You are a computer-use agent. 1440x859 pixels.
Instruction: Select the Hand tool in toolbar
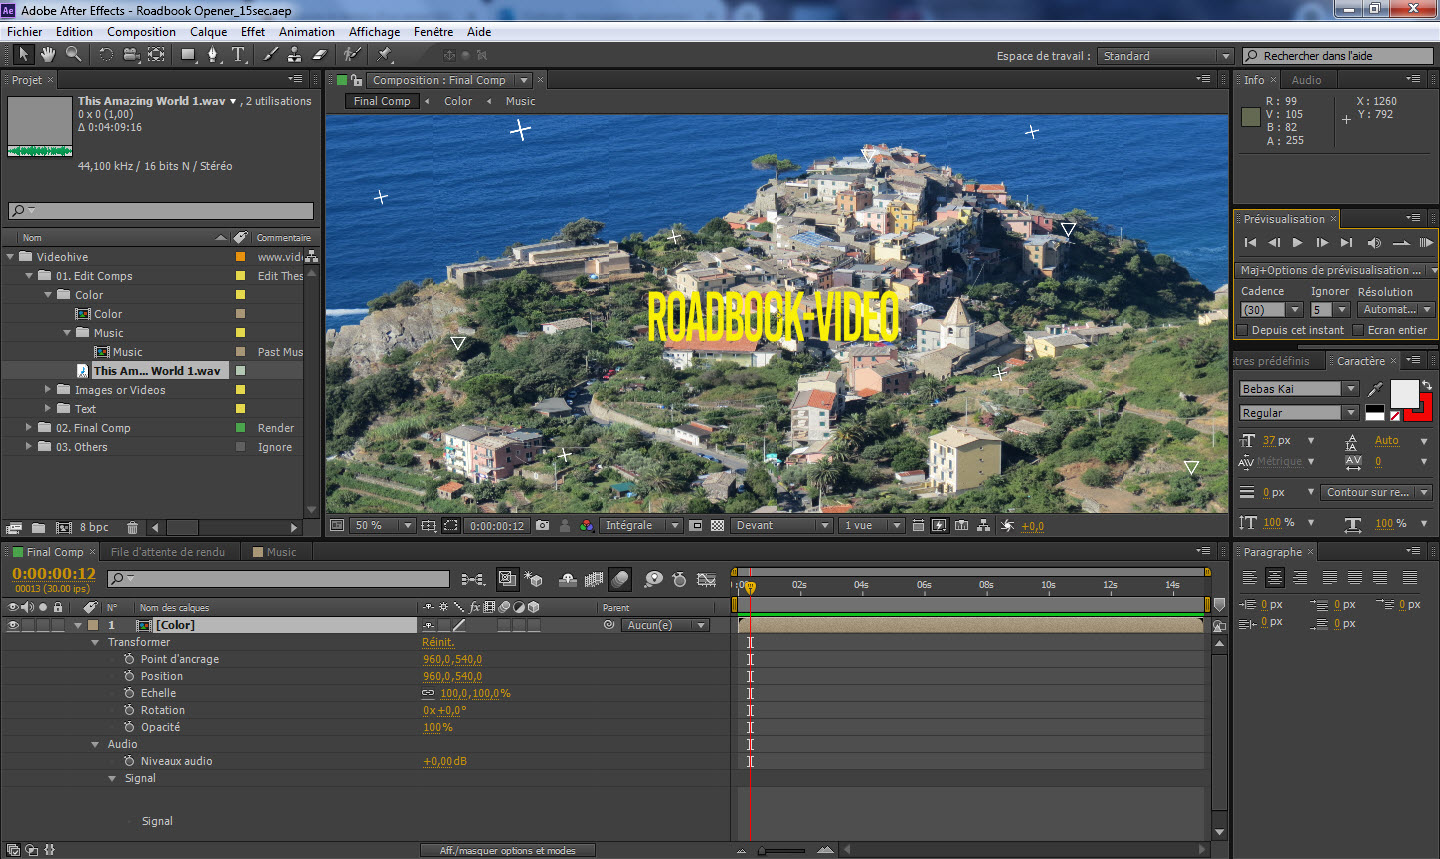coord(48,55)
